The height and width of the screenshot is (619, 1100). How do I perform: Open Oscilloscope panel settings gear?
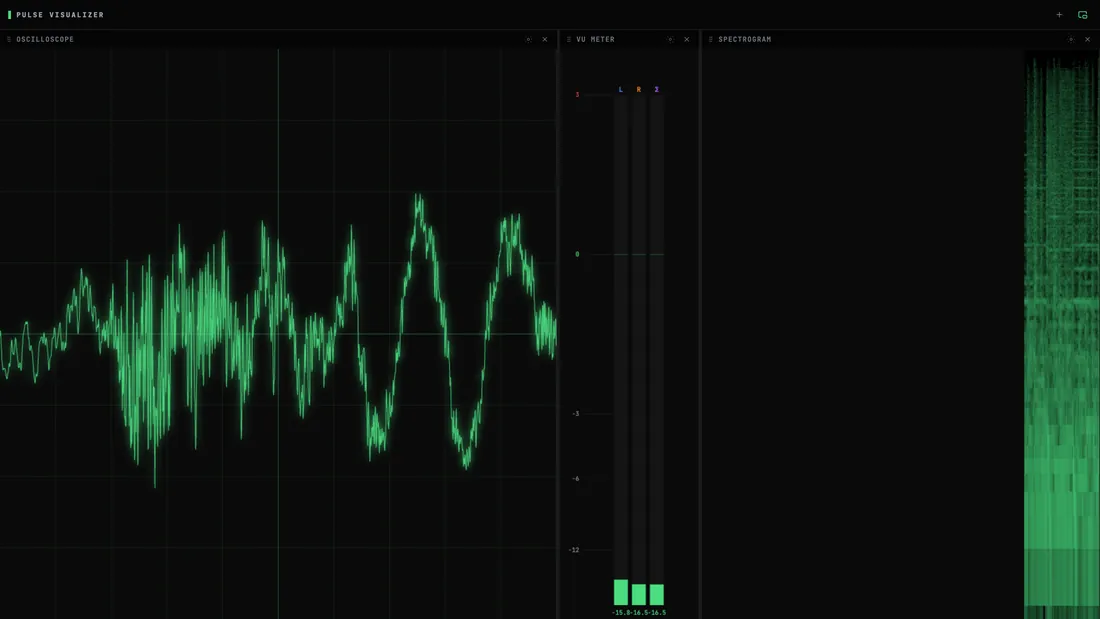(528, 39)
